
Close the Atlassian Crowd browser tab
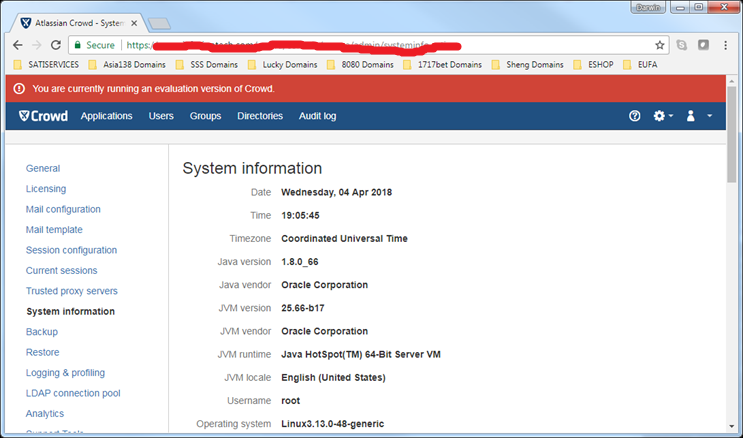pyautogui.click(x=134, y=23)
